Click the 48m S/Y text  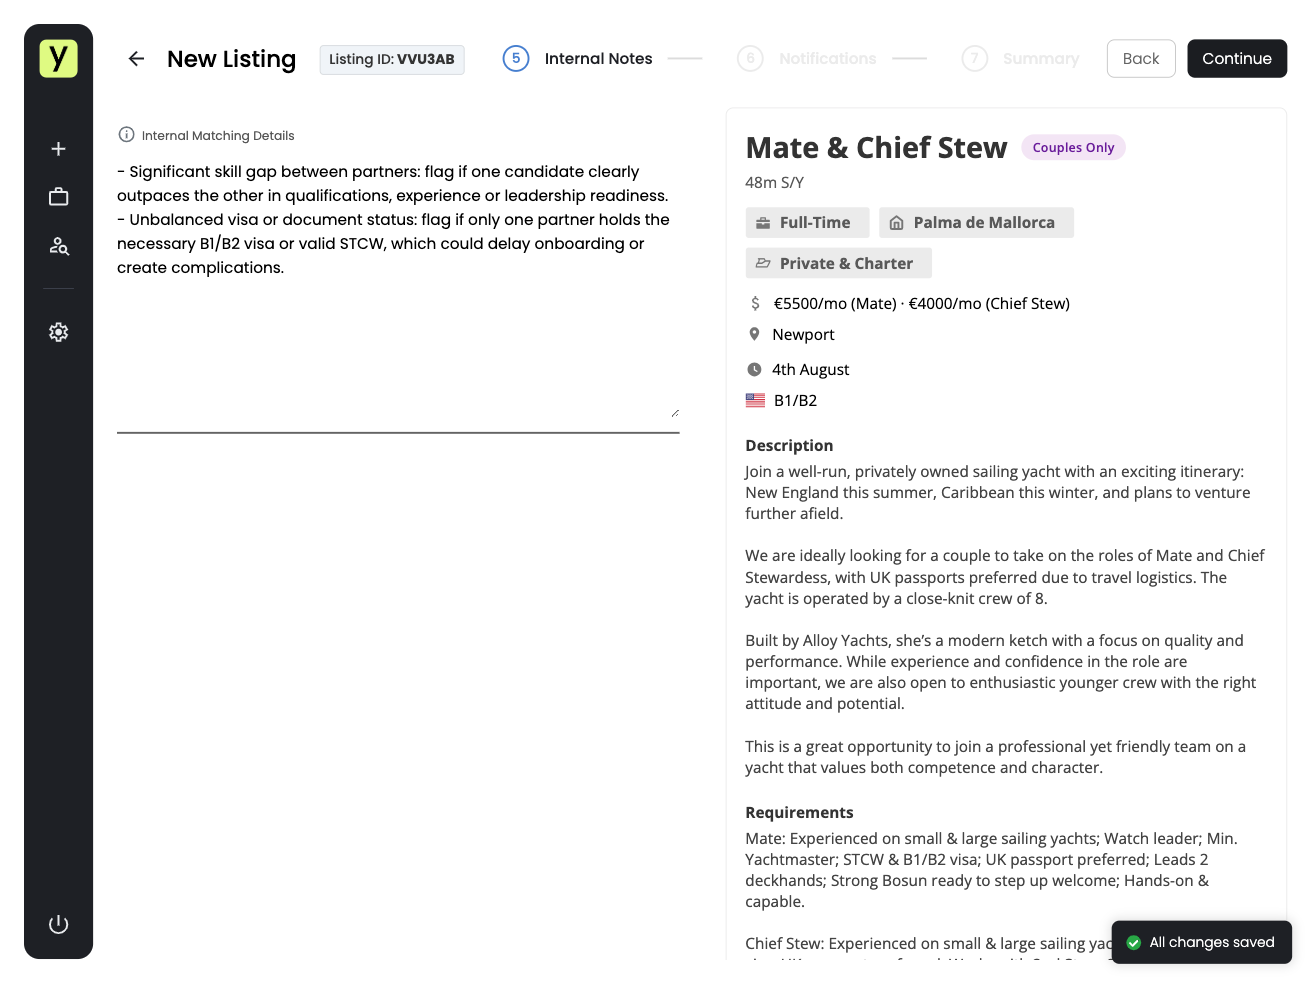pos(774,182)
